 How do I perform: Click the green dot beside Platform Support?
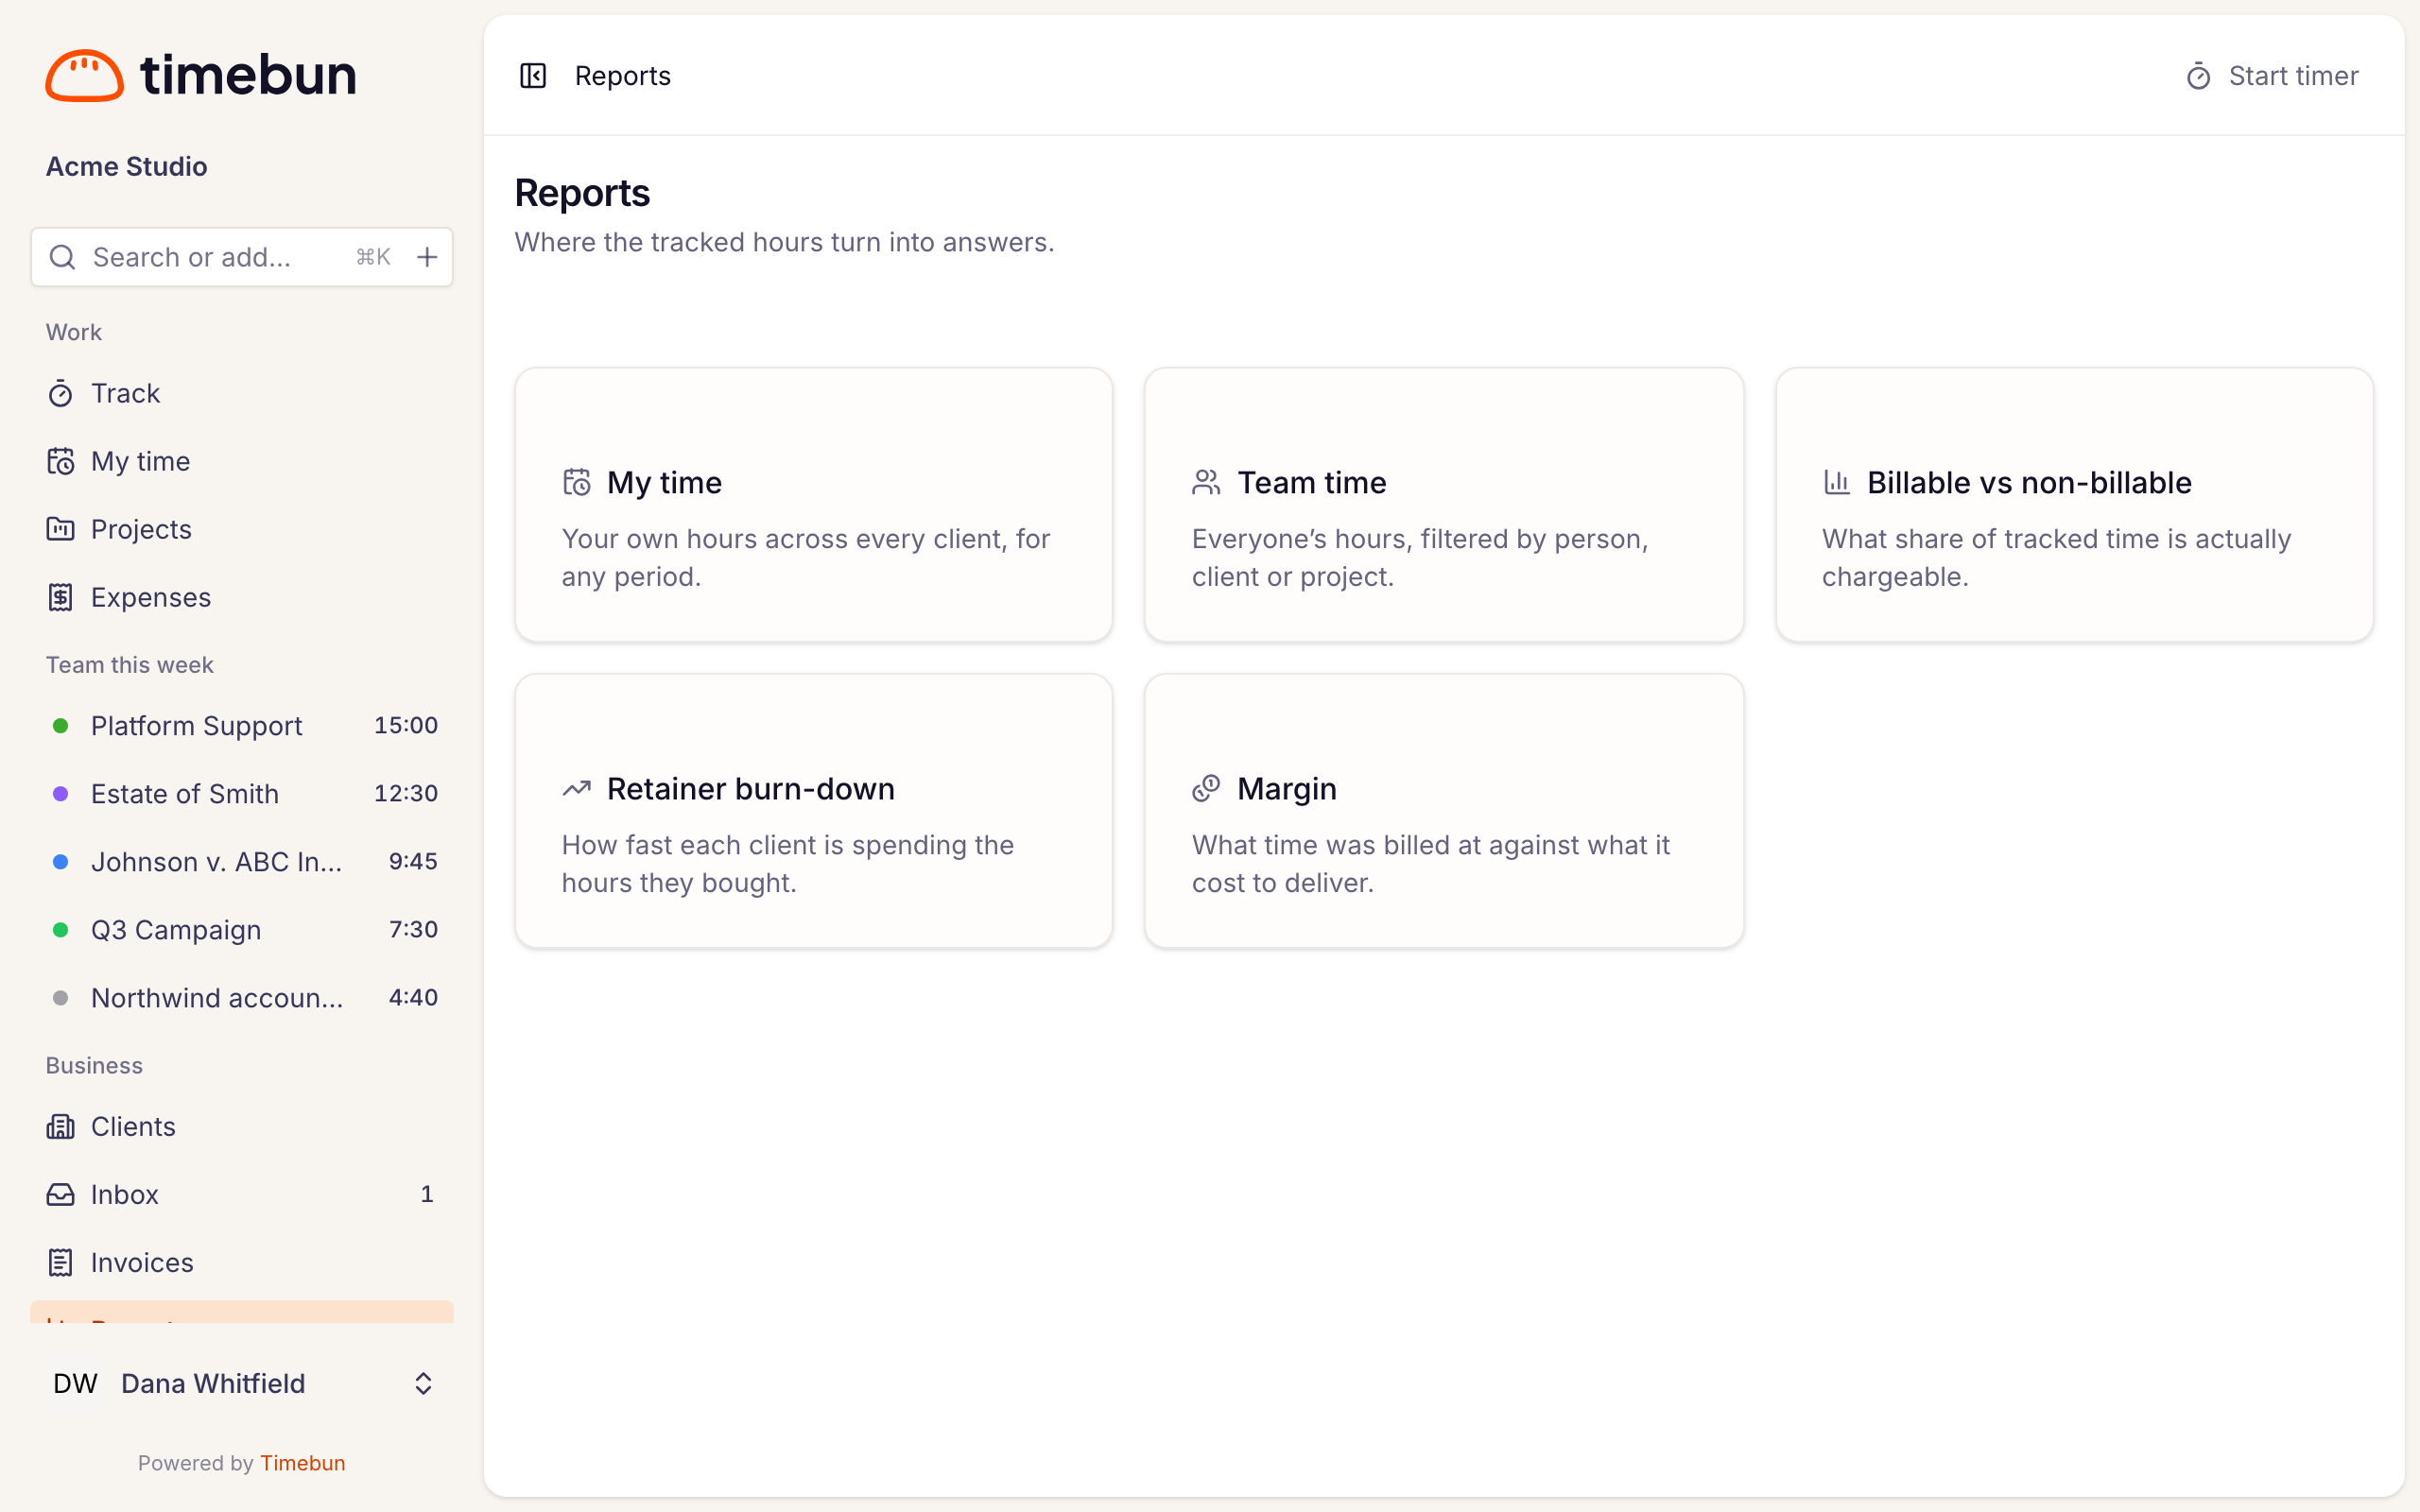[60, 726]
